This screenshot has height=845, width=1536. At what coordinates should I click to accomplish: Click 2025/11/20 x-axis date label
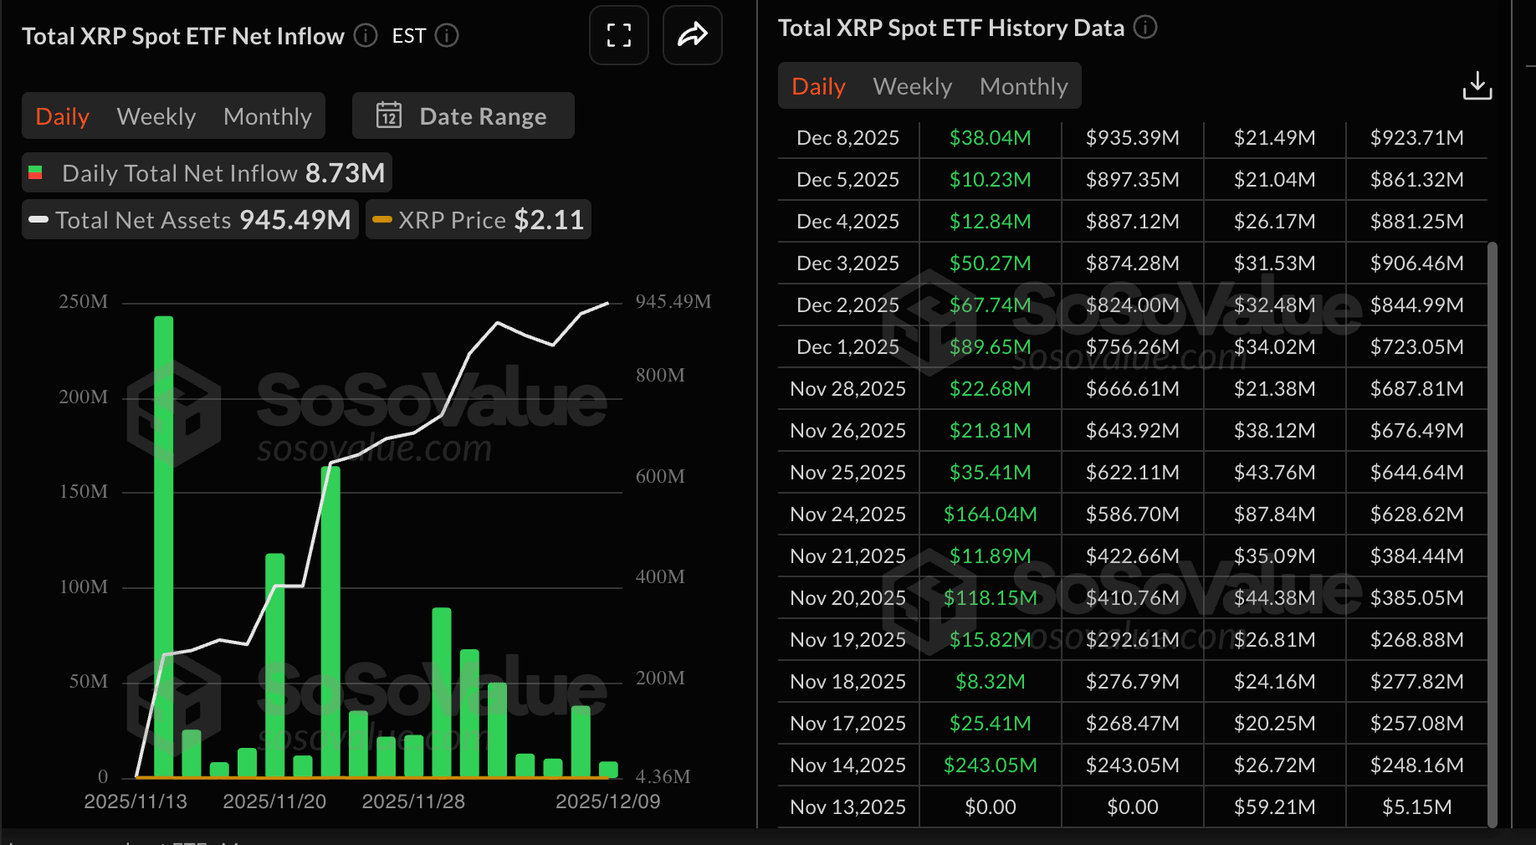(x=274, y=802)
